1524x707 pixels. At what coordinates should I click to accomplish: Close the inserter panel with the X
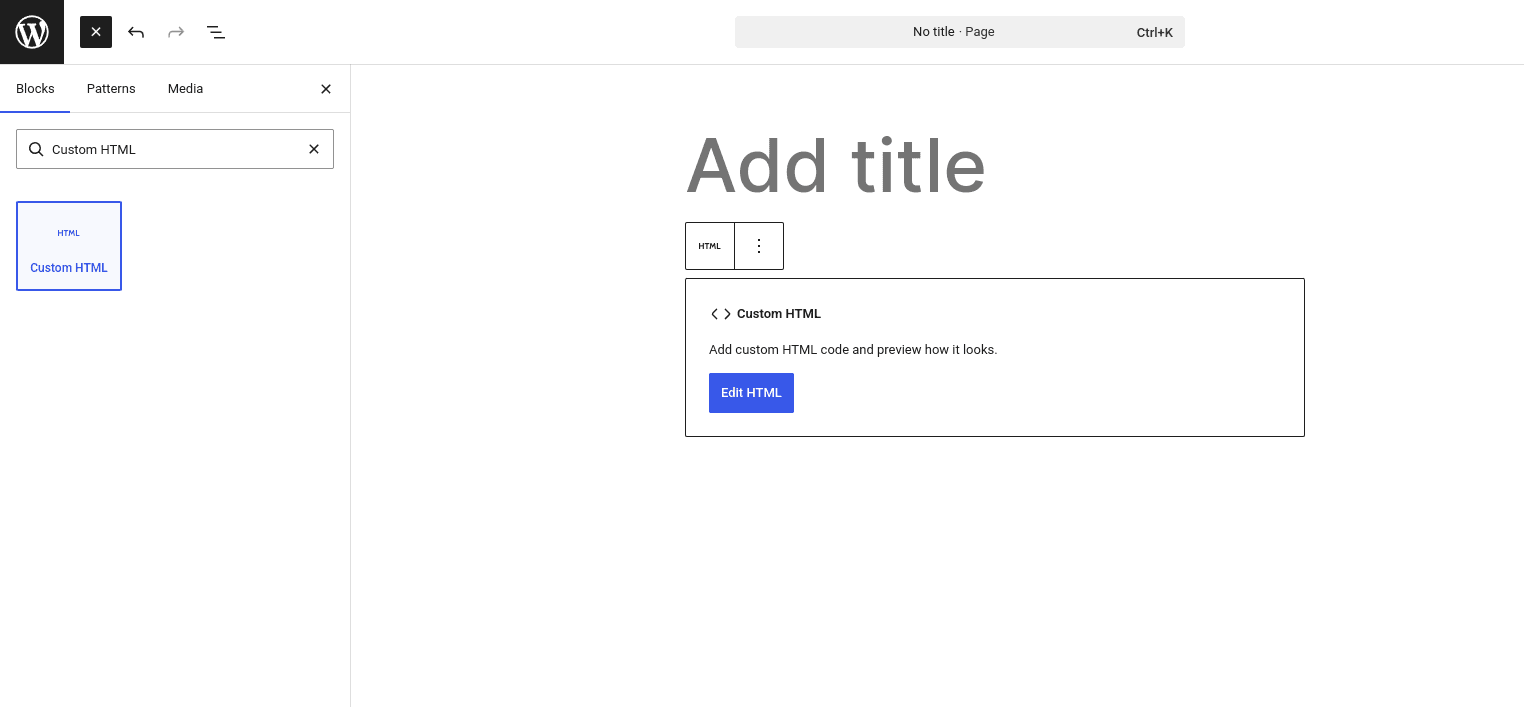326,89
